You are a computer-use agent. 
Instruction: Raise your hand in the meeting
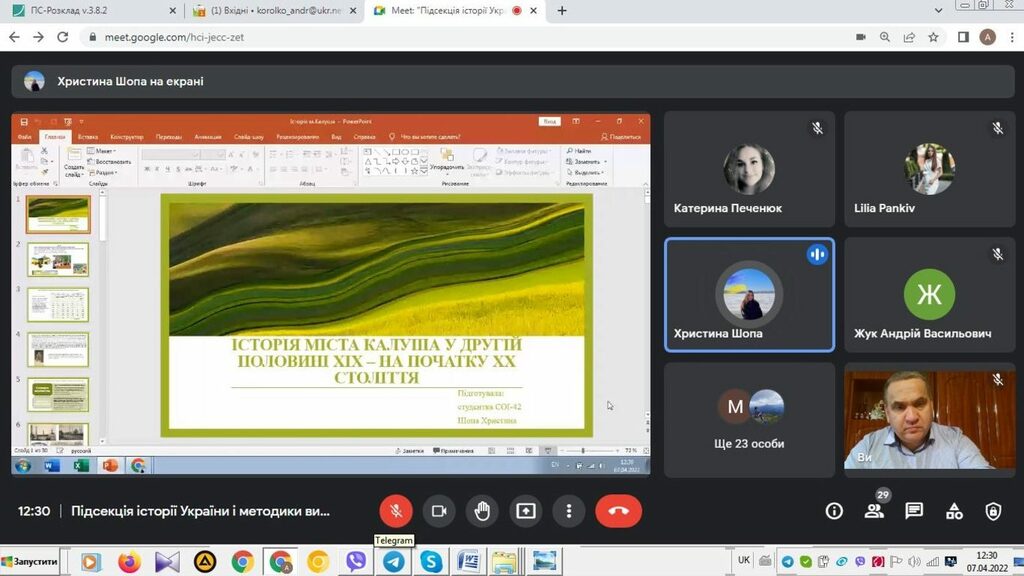482,511
